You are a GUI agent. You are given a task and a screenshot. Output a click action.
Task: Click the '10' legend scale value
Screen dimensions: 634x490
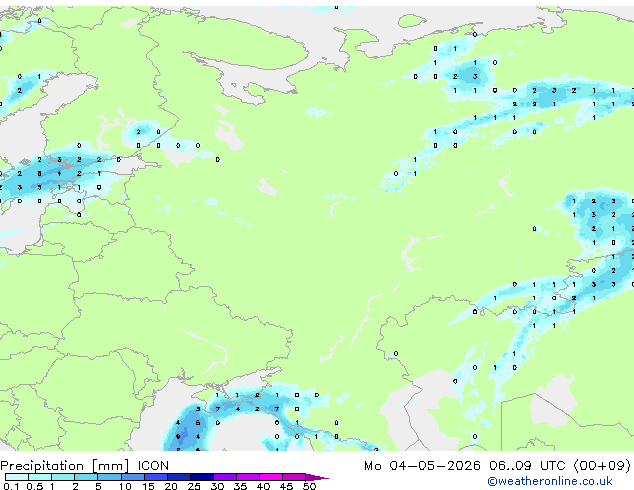(x=125, y=486)
